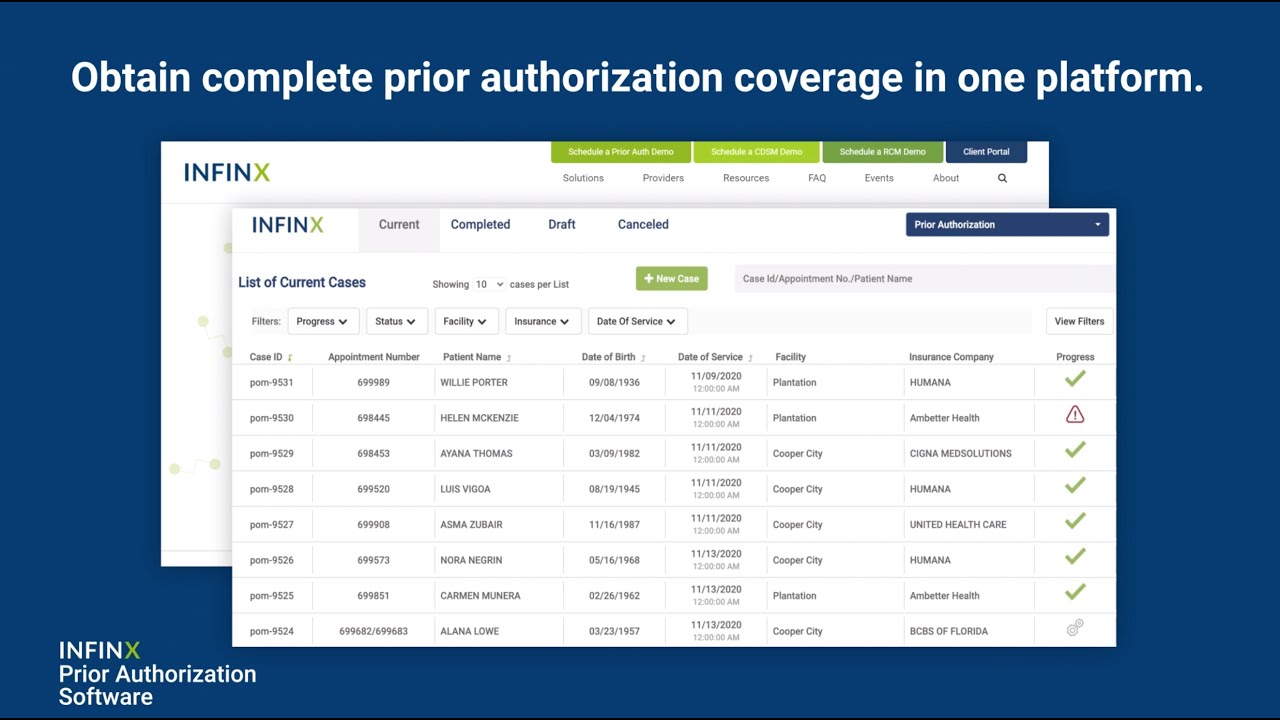Click insurance UNITED HEALTH CARE cell
Viewport: 1280px width, 720px height.
(958, 524)
